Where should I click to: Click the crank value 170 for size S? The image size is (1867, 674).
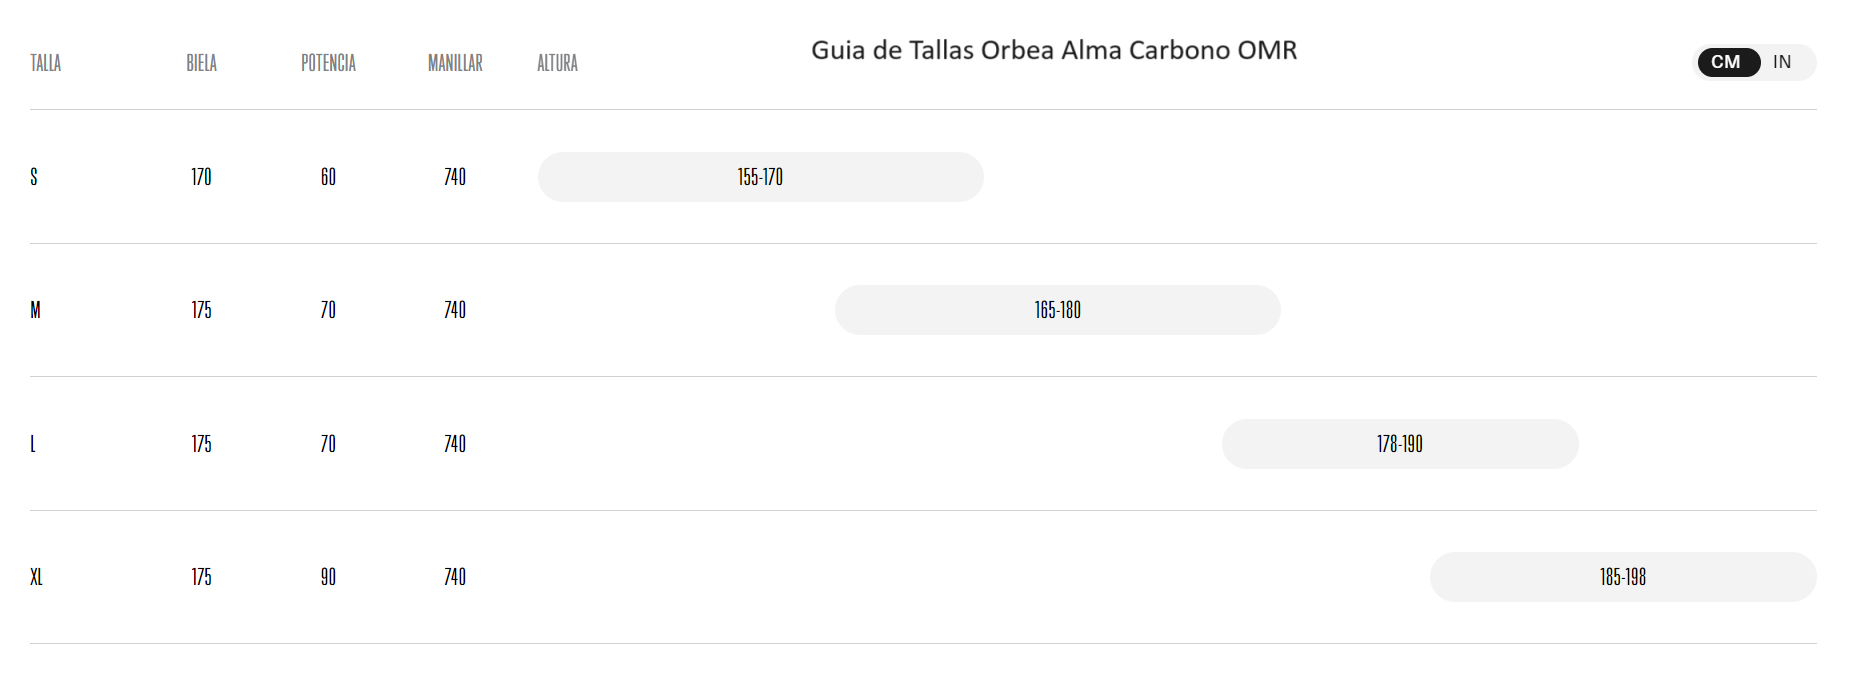200,177
